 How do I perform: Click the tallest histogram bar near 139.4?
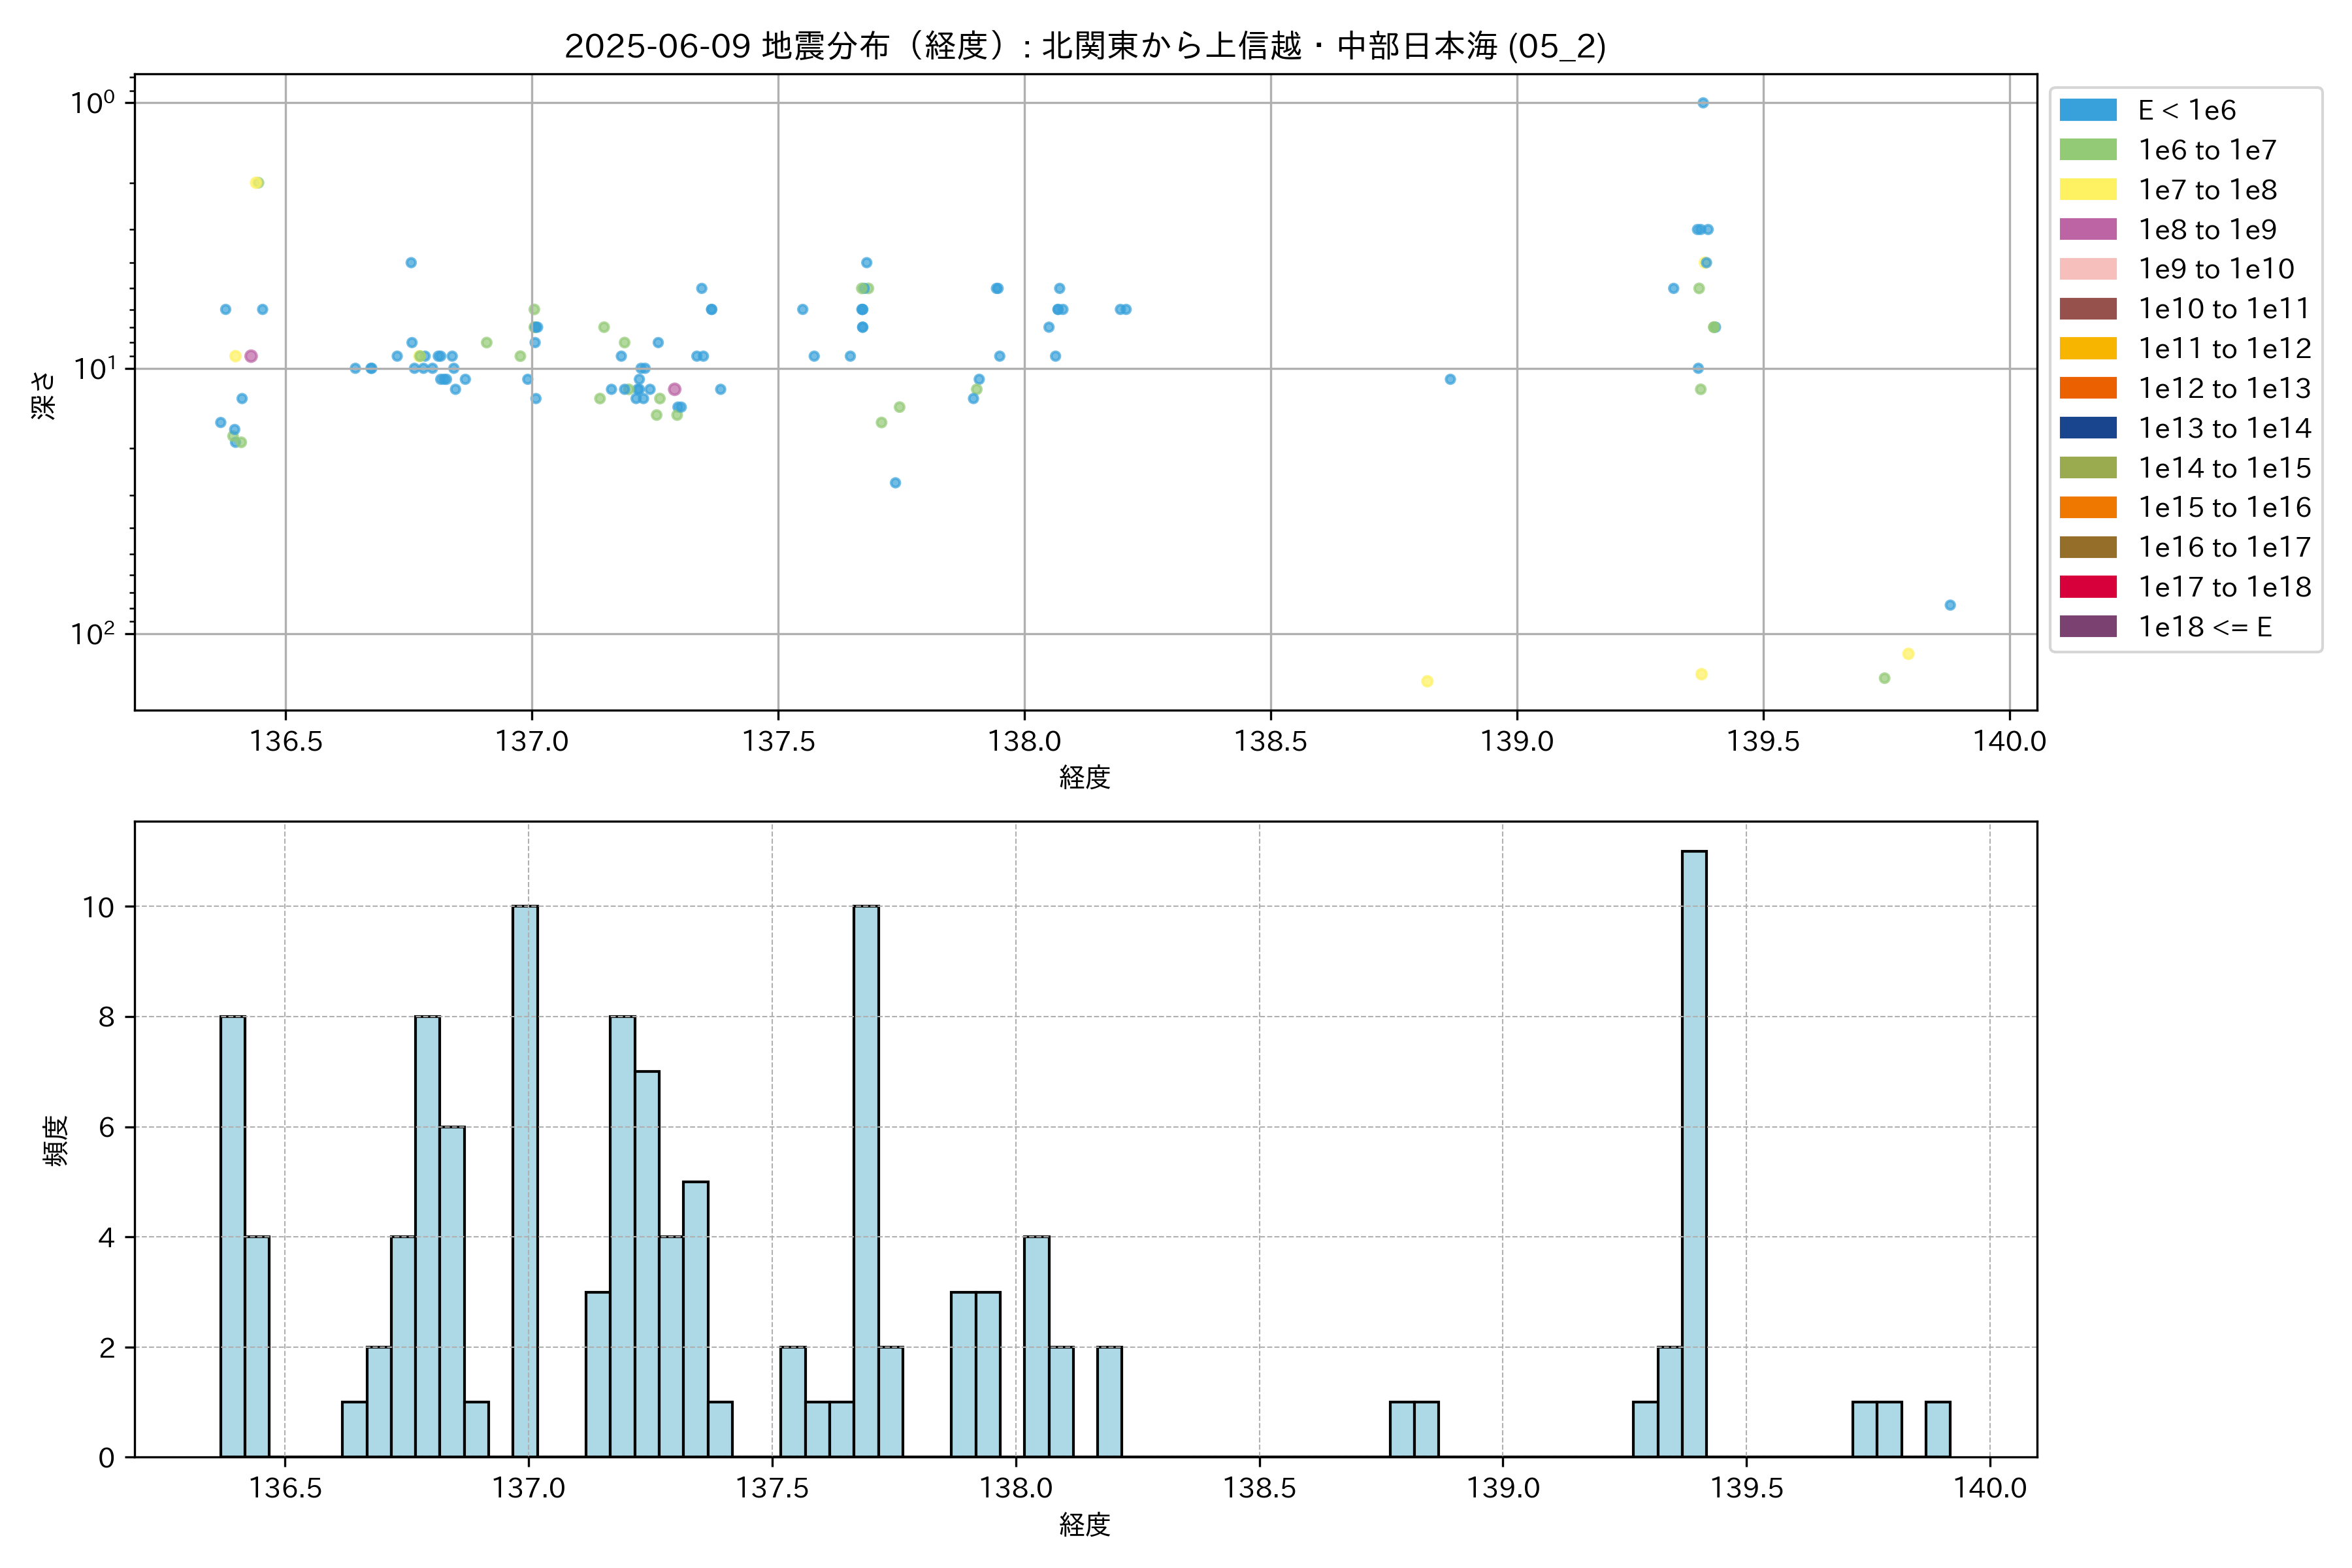coord(1694,1153)
